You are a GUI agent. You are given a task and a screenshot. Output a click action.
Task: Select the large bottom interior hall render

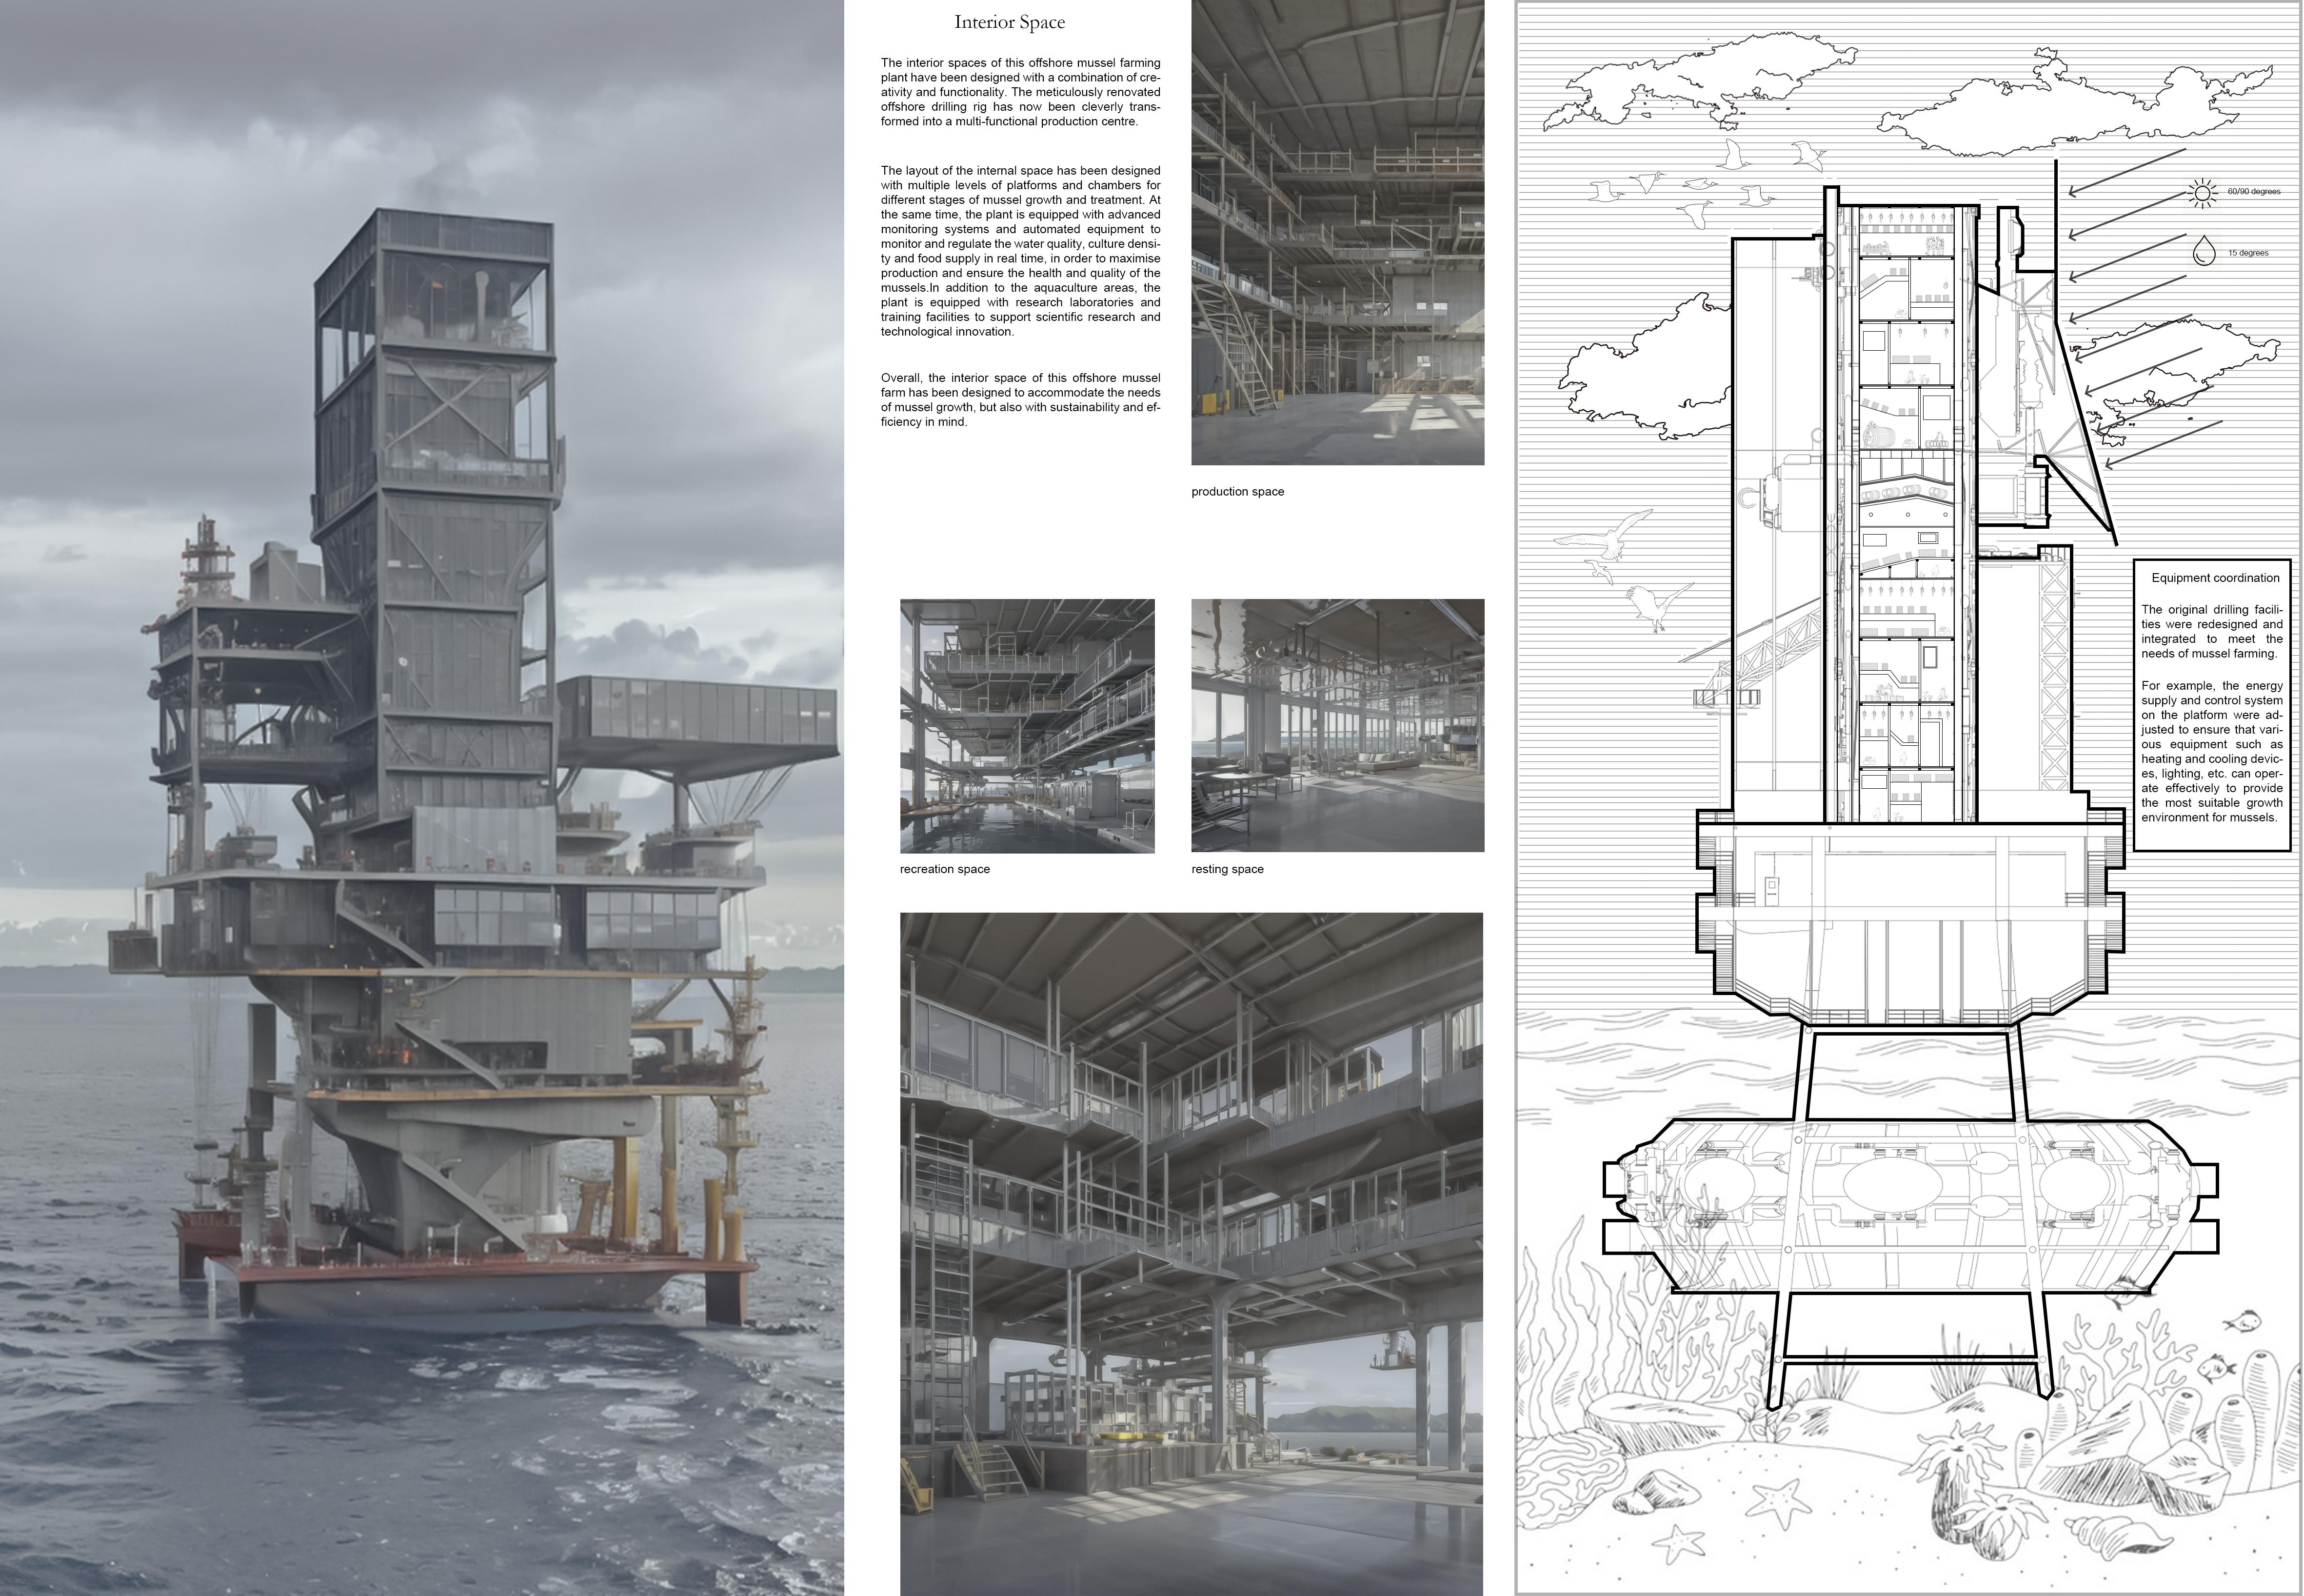[1191, 1253]
